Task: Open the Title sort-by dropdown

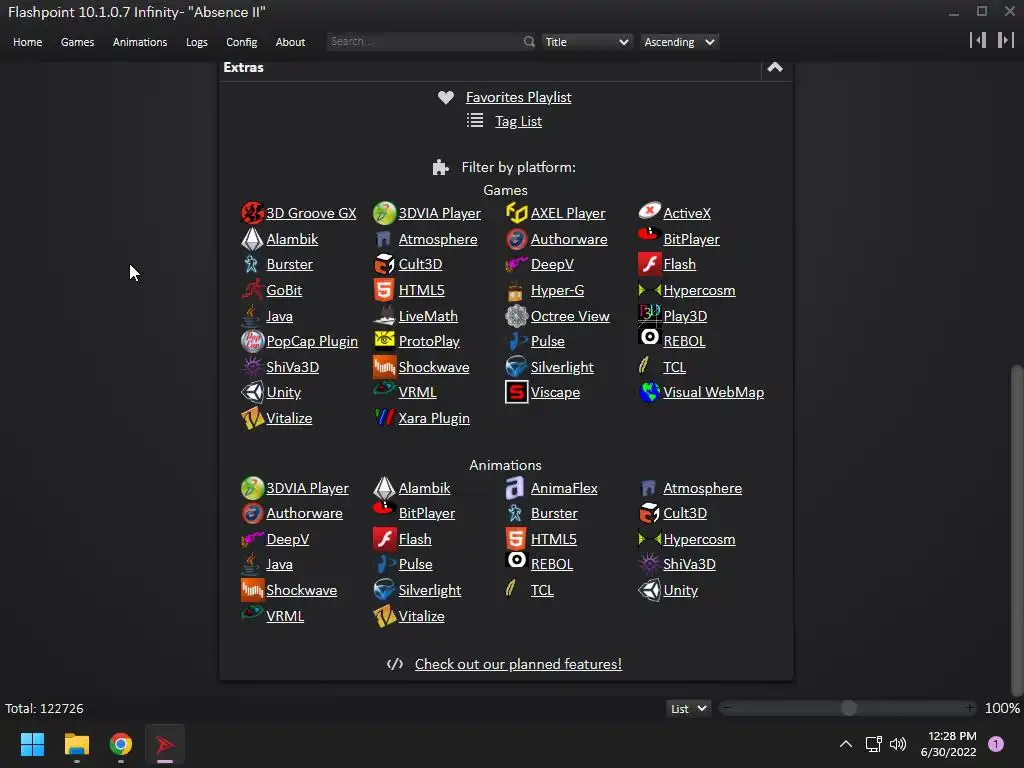Action: coord(586,42)
